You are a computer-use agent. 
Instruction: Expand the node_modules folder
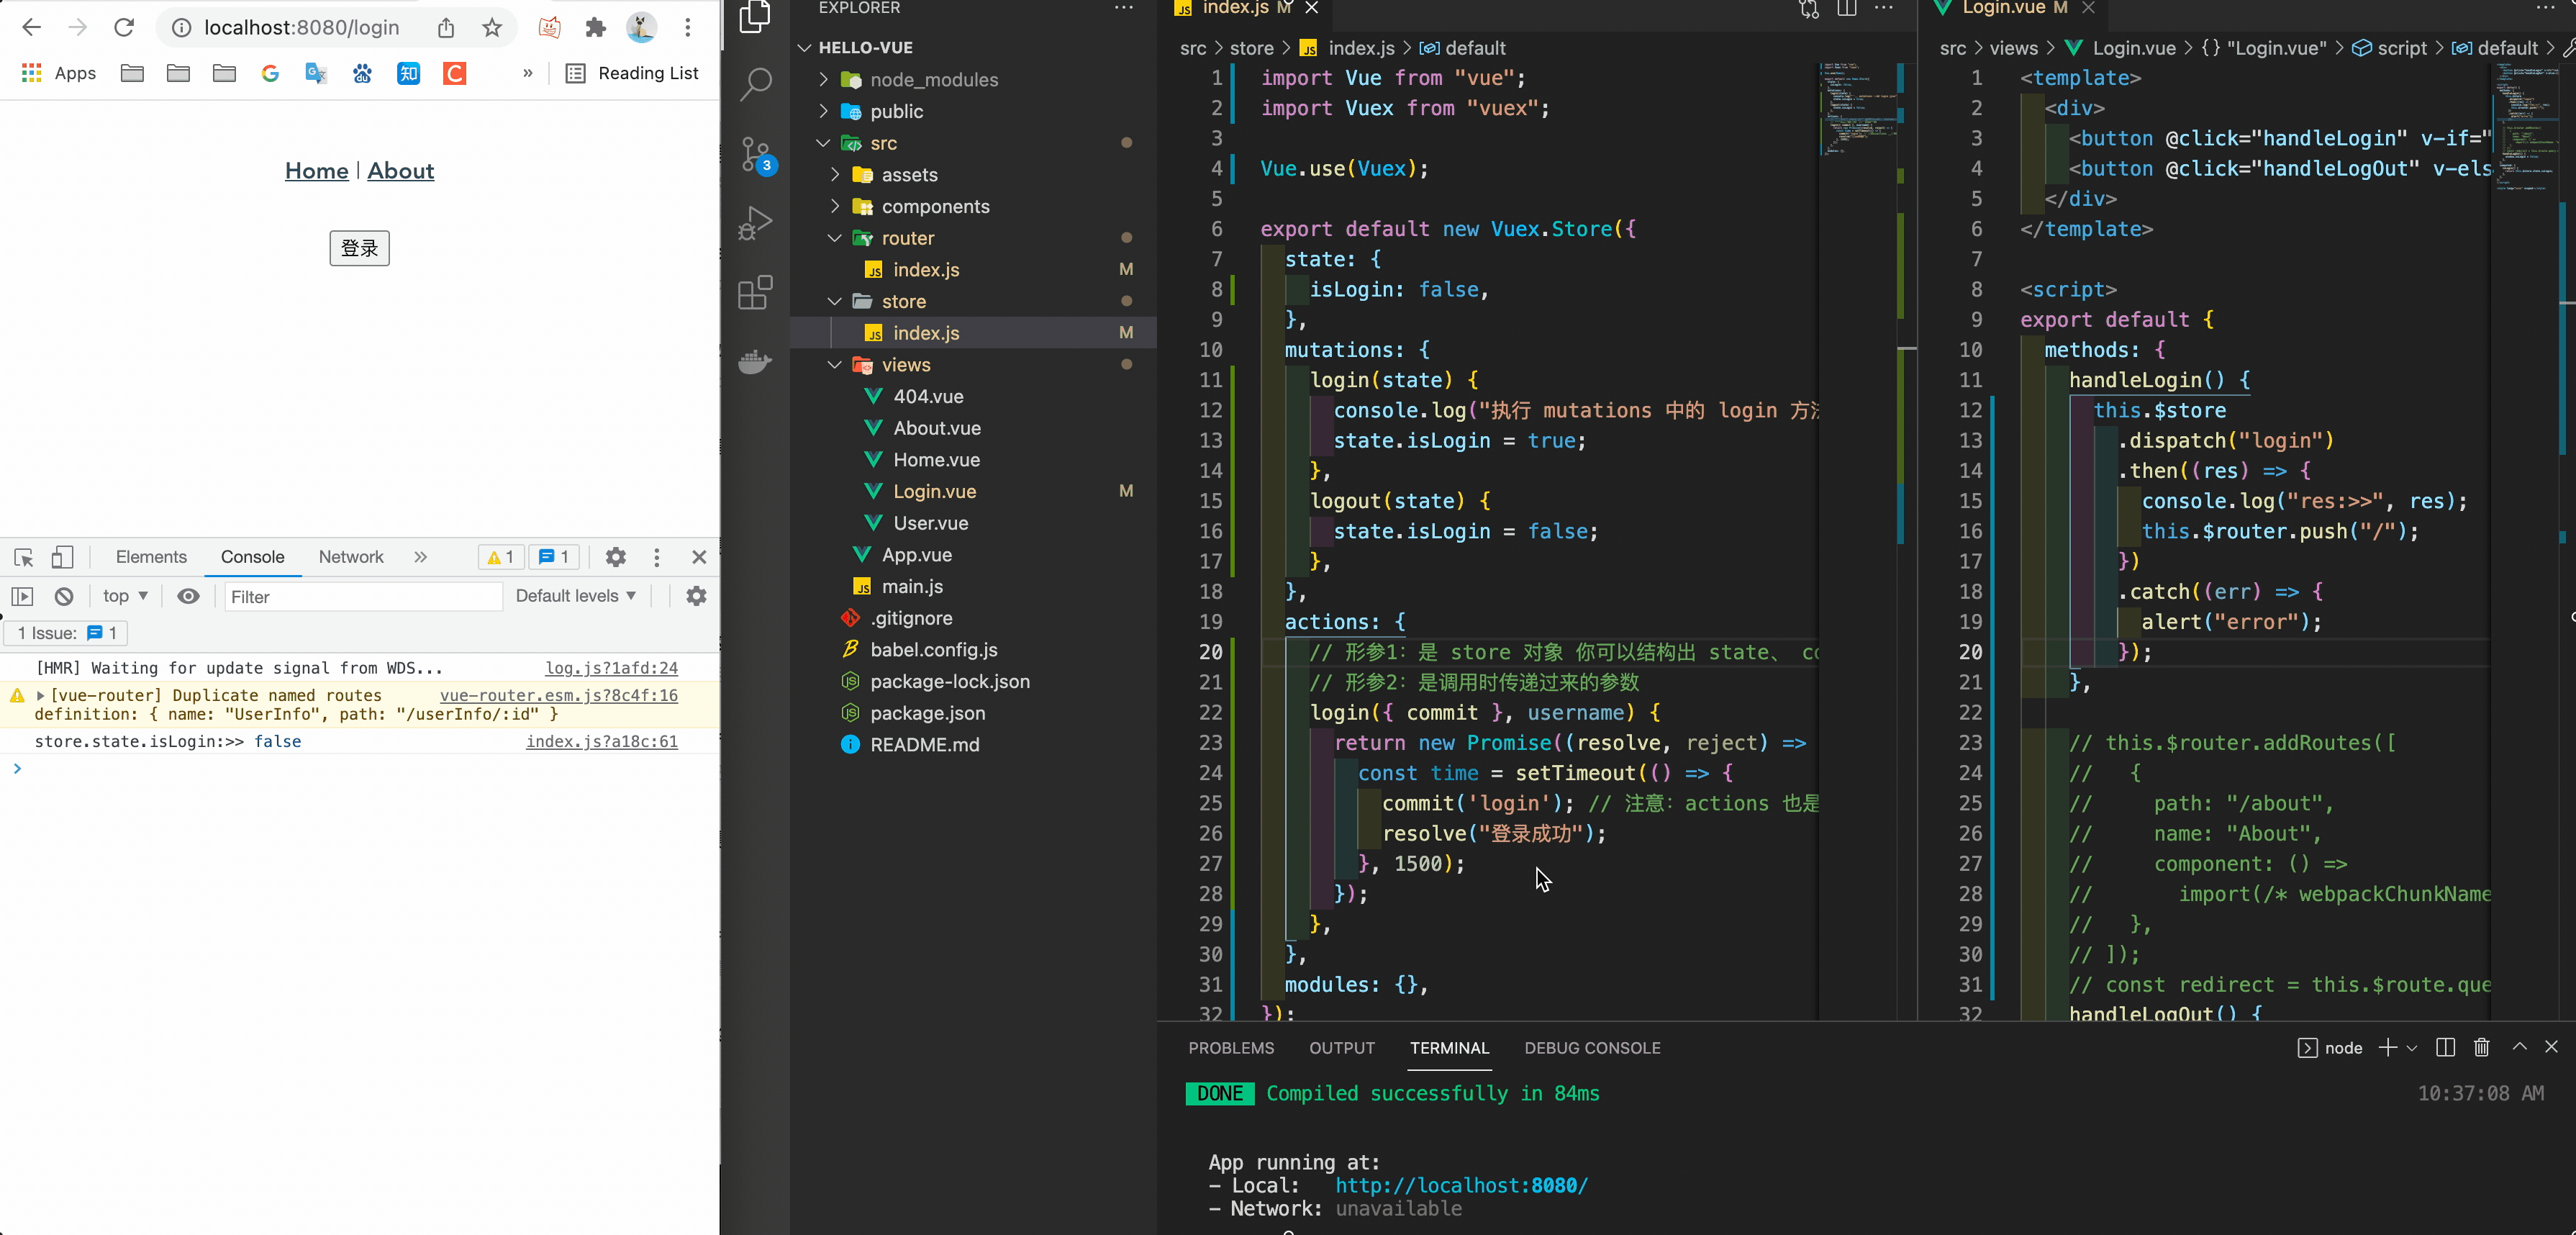pyautogui.click(x=823, y=79)
